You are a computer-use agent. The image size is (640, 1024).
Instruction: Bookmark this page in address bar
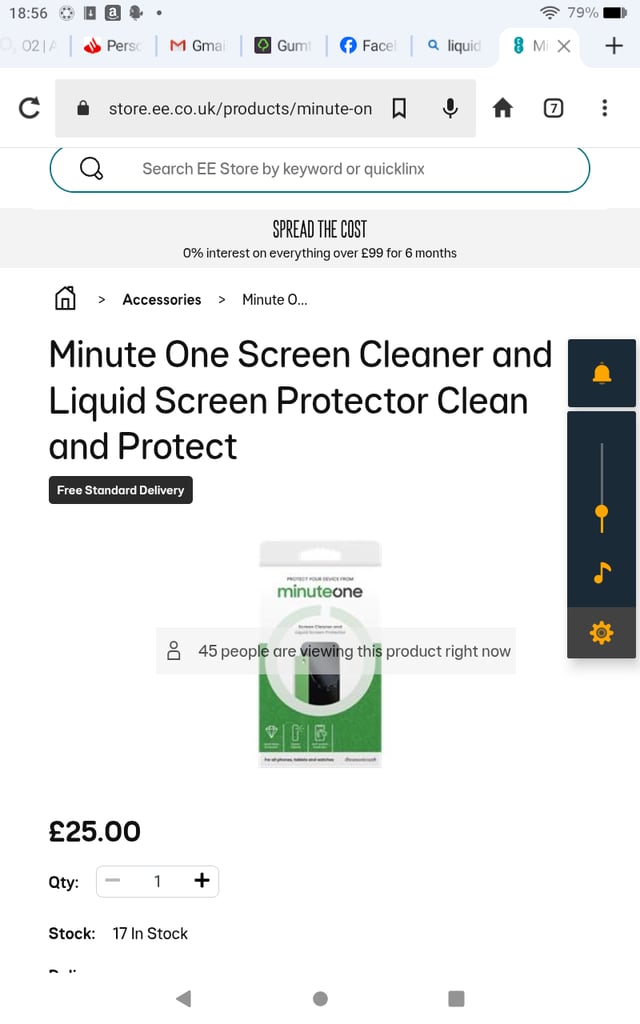(399, 108)
